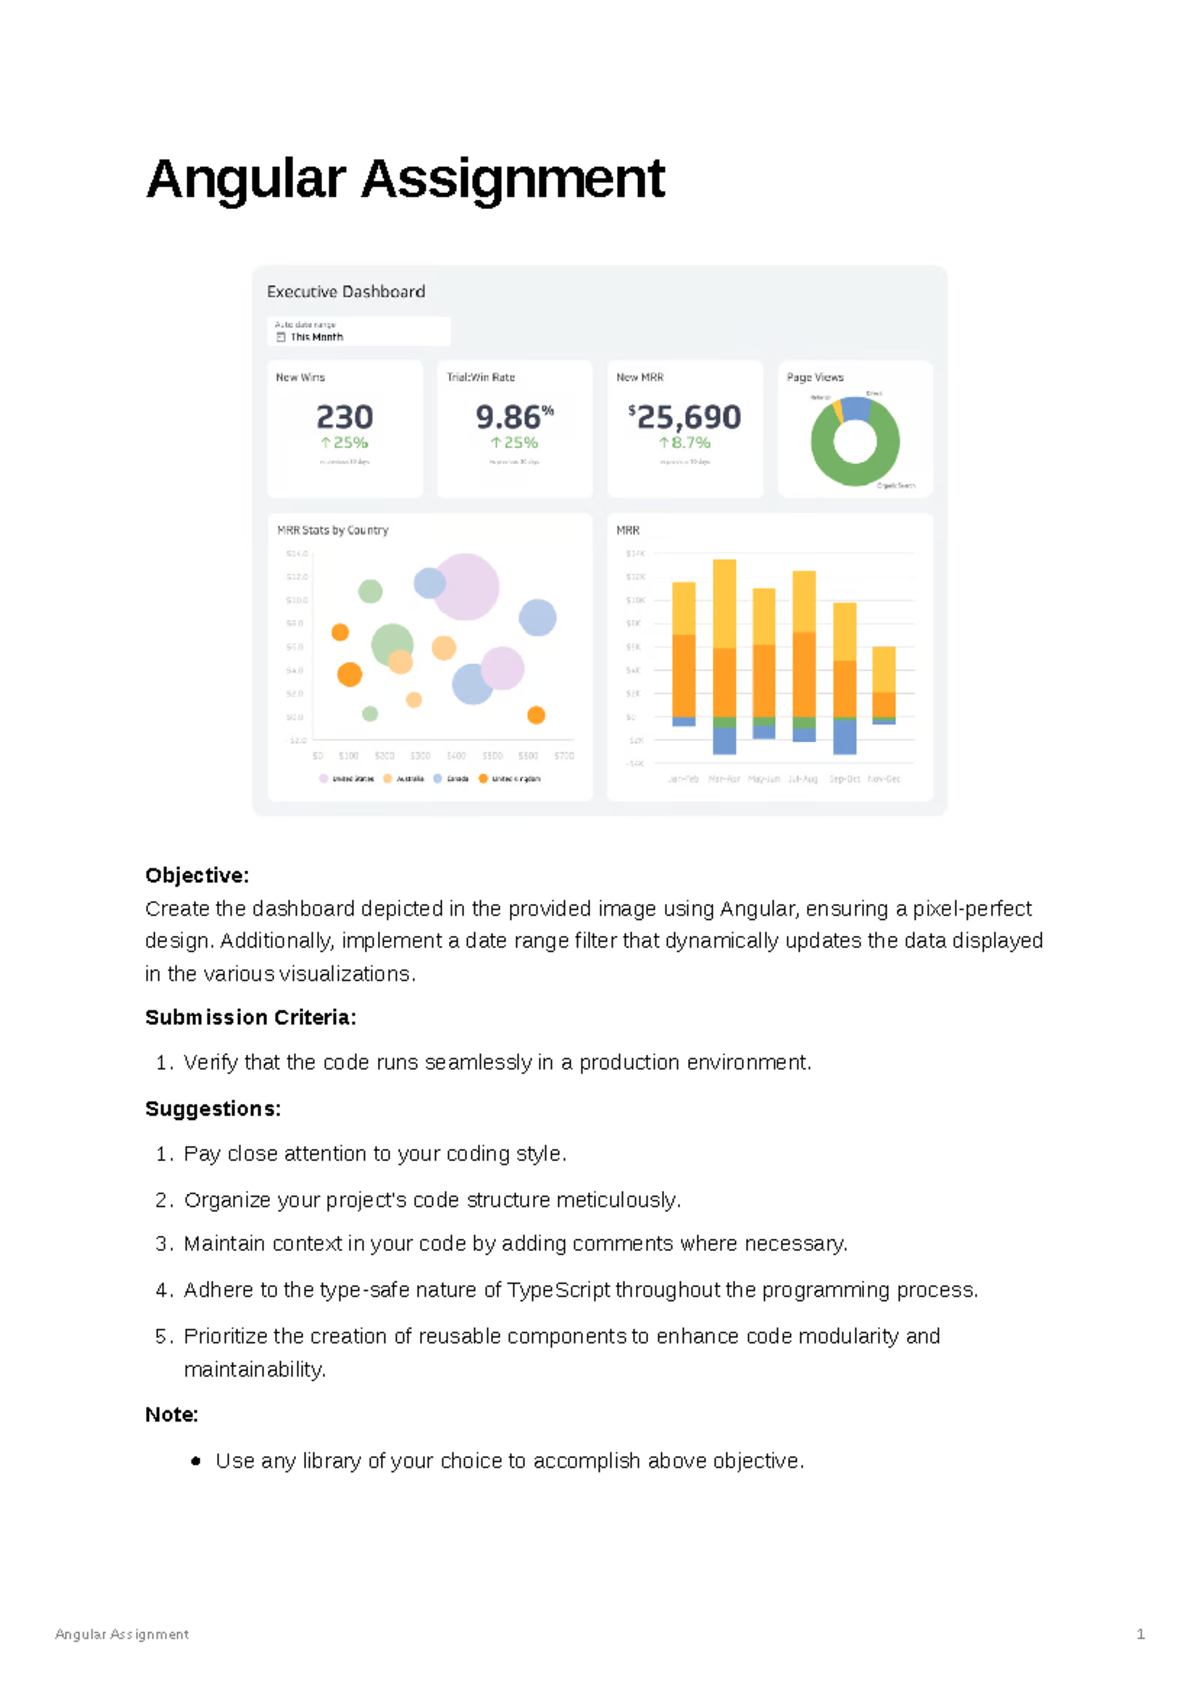Click the up arrow in the Trial:Win Rate card
1200x1697 pixels.
(x=495, y=443)
